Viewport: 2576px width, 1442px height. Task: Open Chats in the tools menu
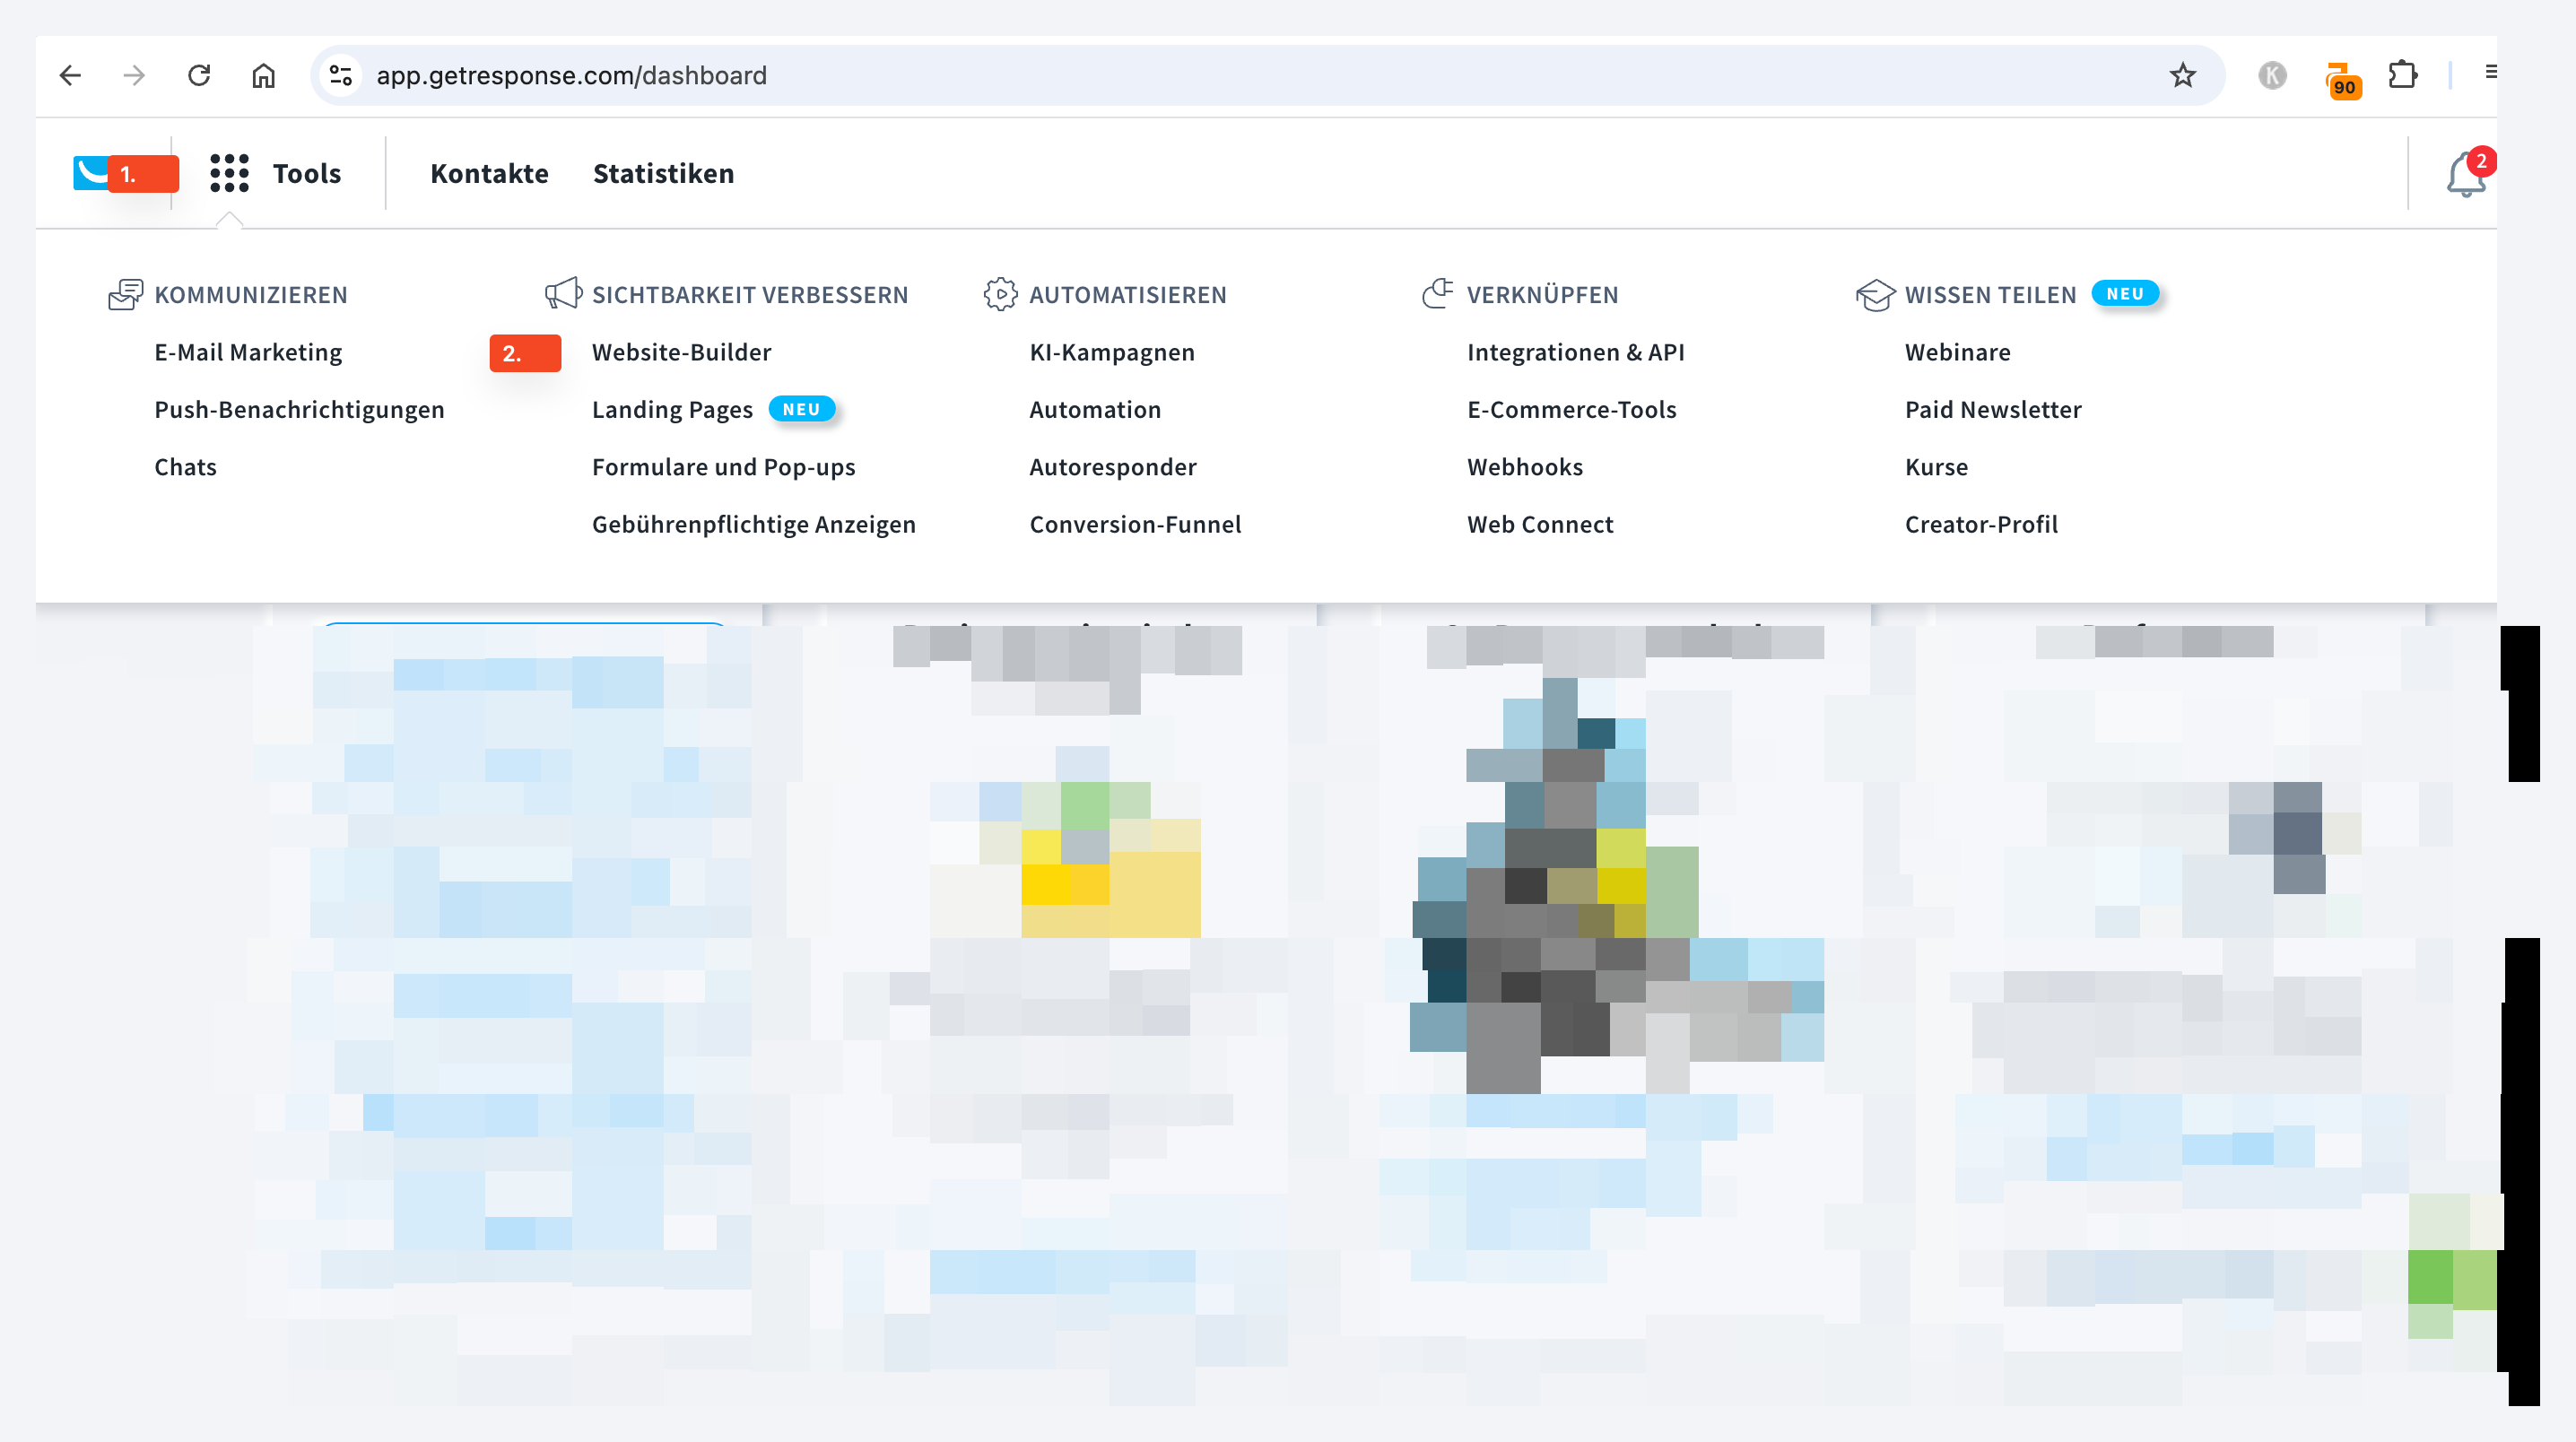coord(185,467)
